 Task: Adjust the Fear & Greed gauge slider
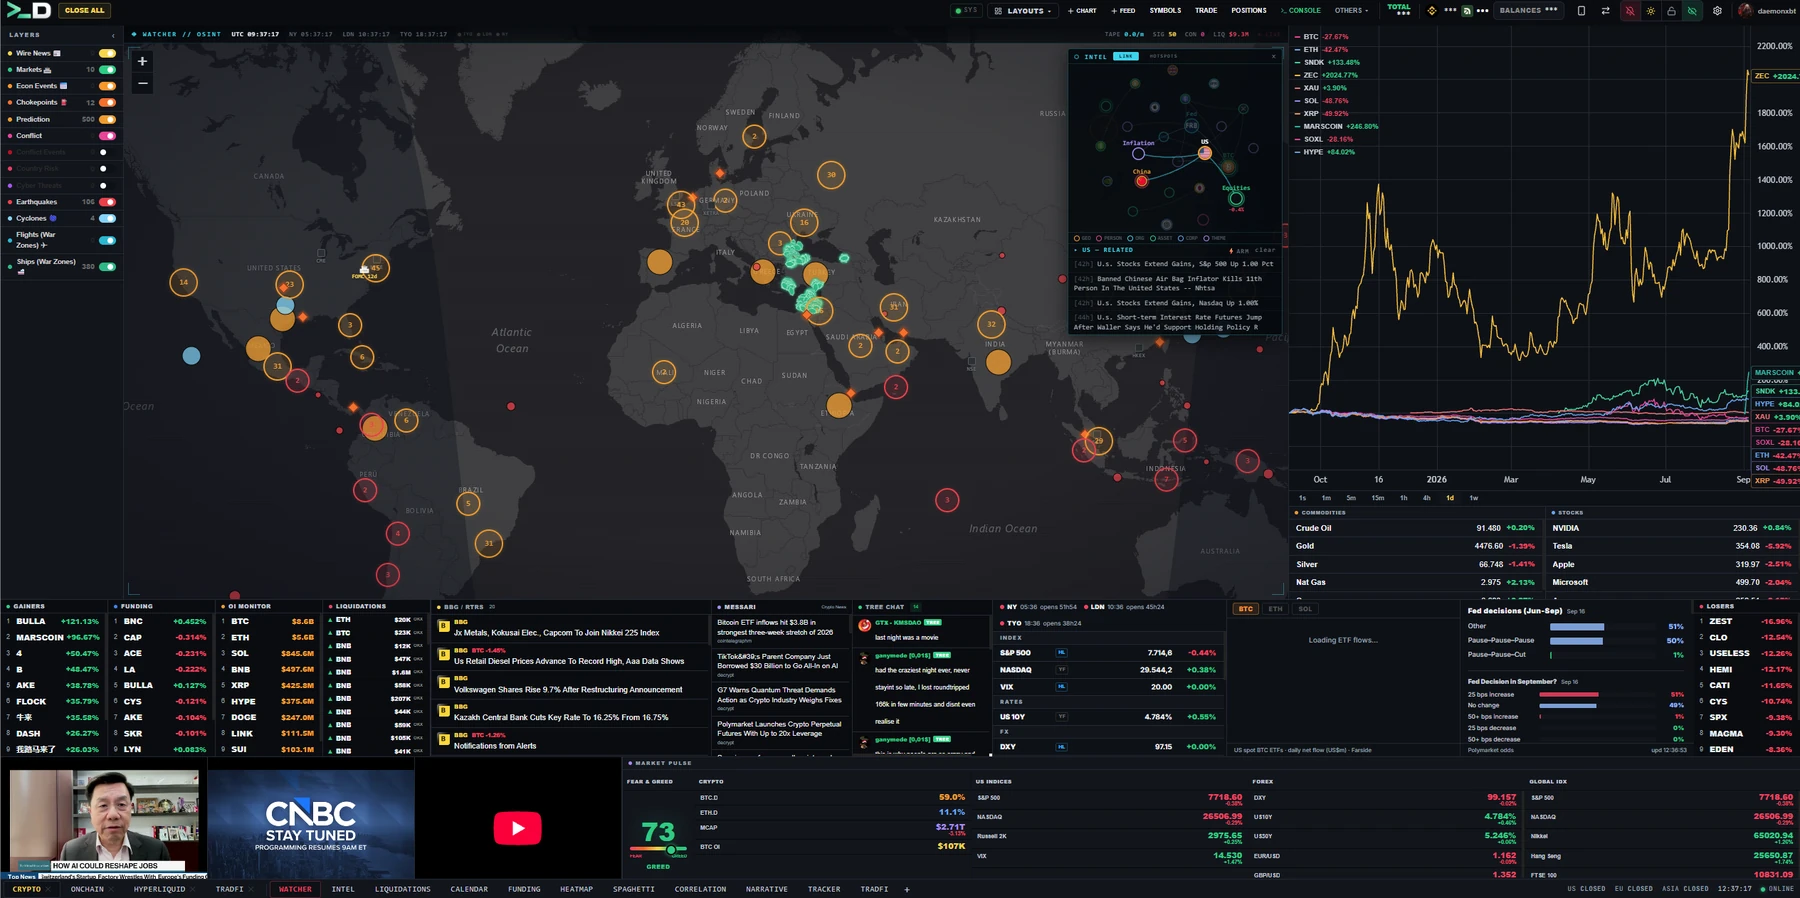(671, 850)
